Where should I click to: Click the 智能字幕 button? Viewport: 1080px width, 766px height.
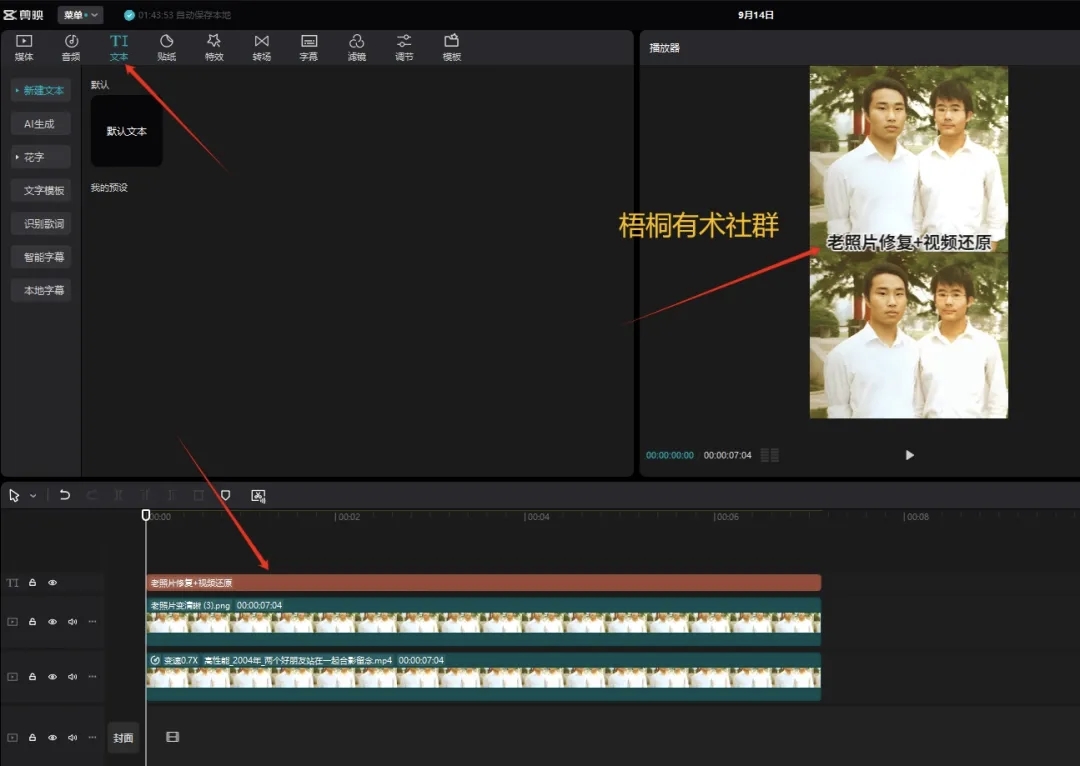pos(41,257)
